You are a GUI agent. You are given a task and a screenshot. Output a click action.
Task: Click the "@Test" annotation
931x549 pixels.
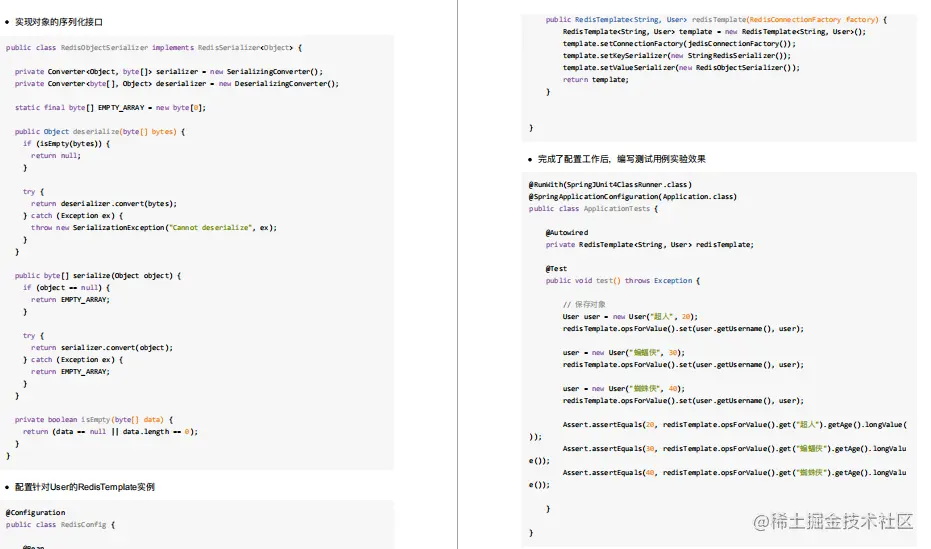click(556, 269)
